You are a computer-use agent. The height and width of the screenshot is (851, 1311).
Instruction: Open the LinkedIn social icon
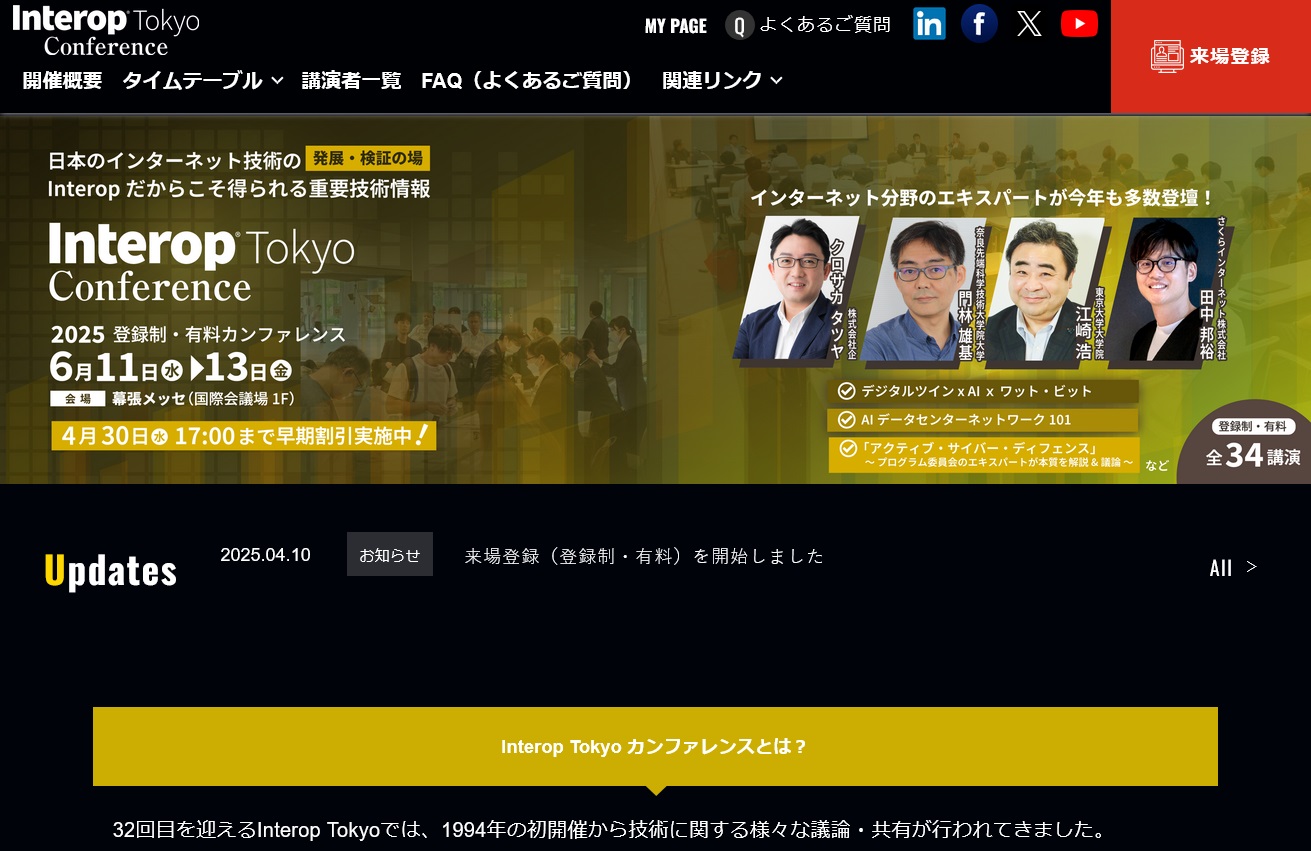click(x=929, y=24)
